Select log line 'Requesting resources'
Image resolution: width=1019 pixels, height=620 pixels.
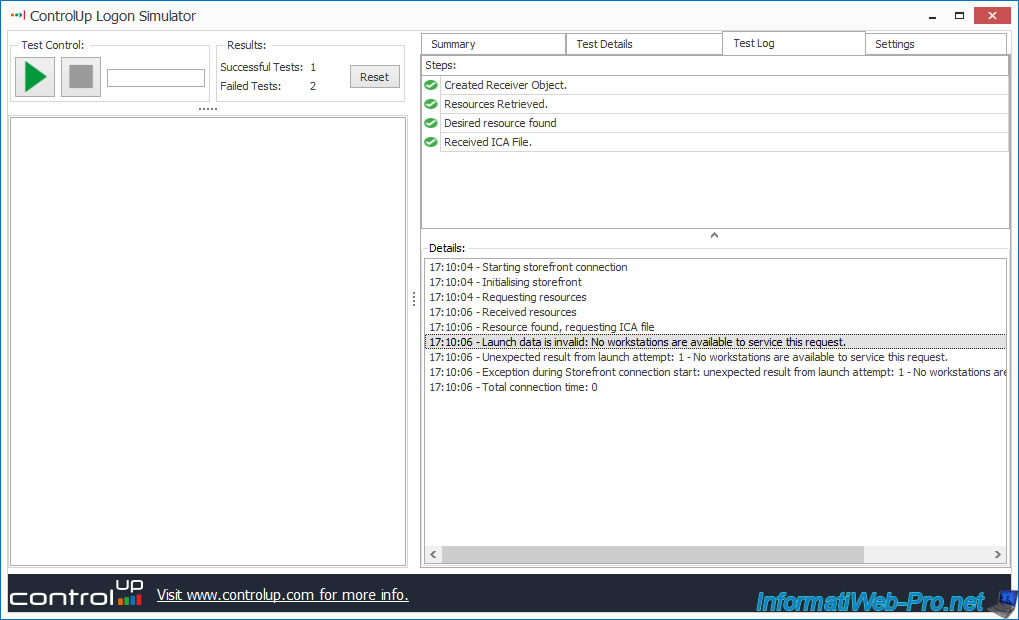coord(715,297)
